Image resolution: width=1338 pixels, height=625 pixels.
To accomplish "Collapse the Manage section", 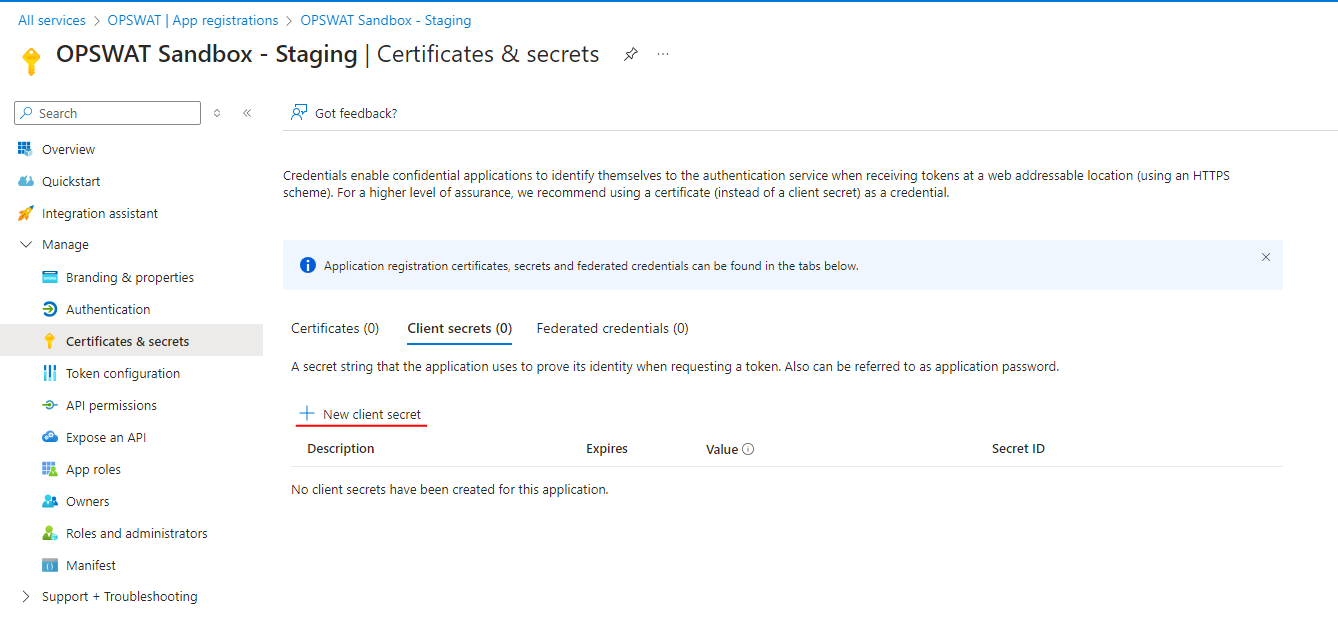I will point(26,245).
